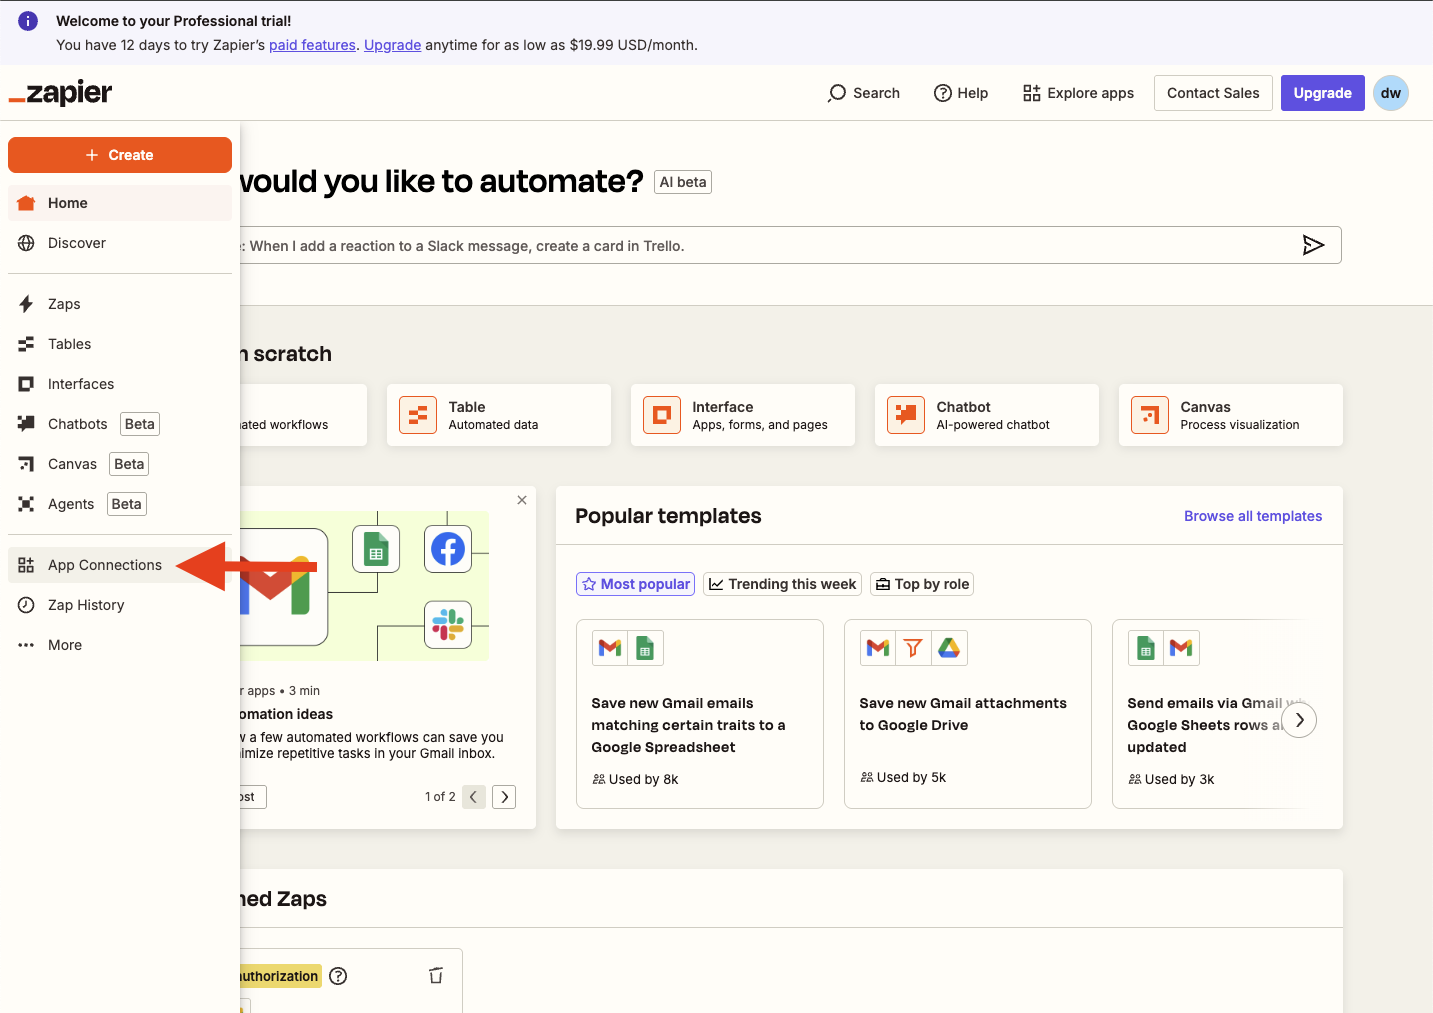This screenshot has width=1433, height=1013.
Task: Select the Most popular tab
Action: tap(635, 584)
